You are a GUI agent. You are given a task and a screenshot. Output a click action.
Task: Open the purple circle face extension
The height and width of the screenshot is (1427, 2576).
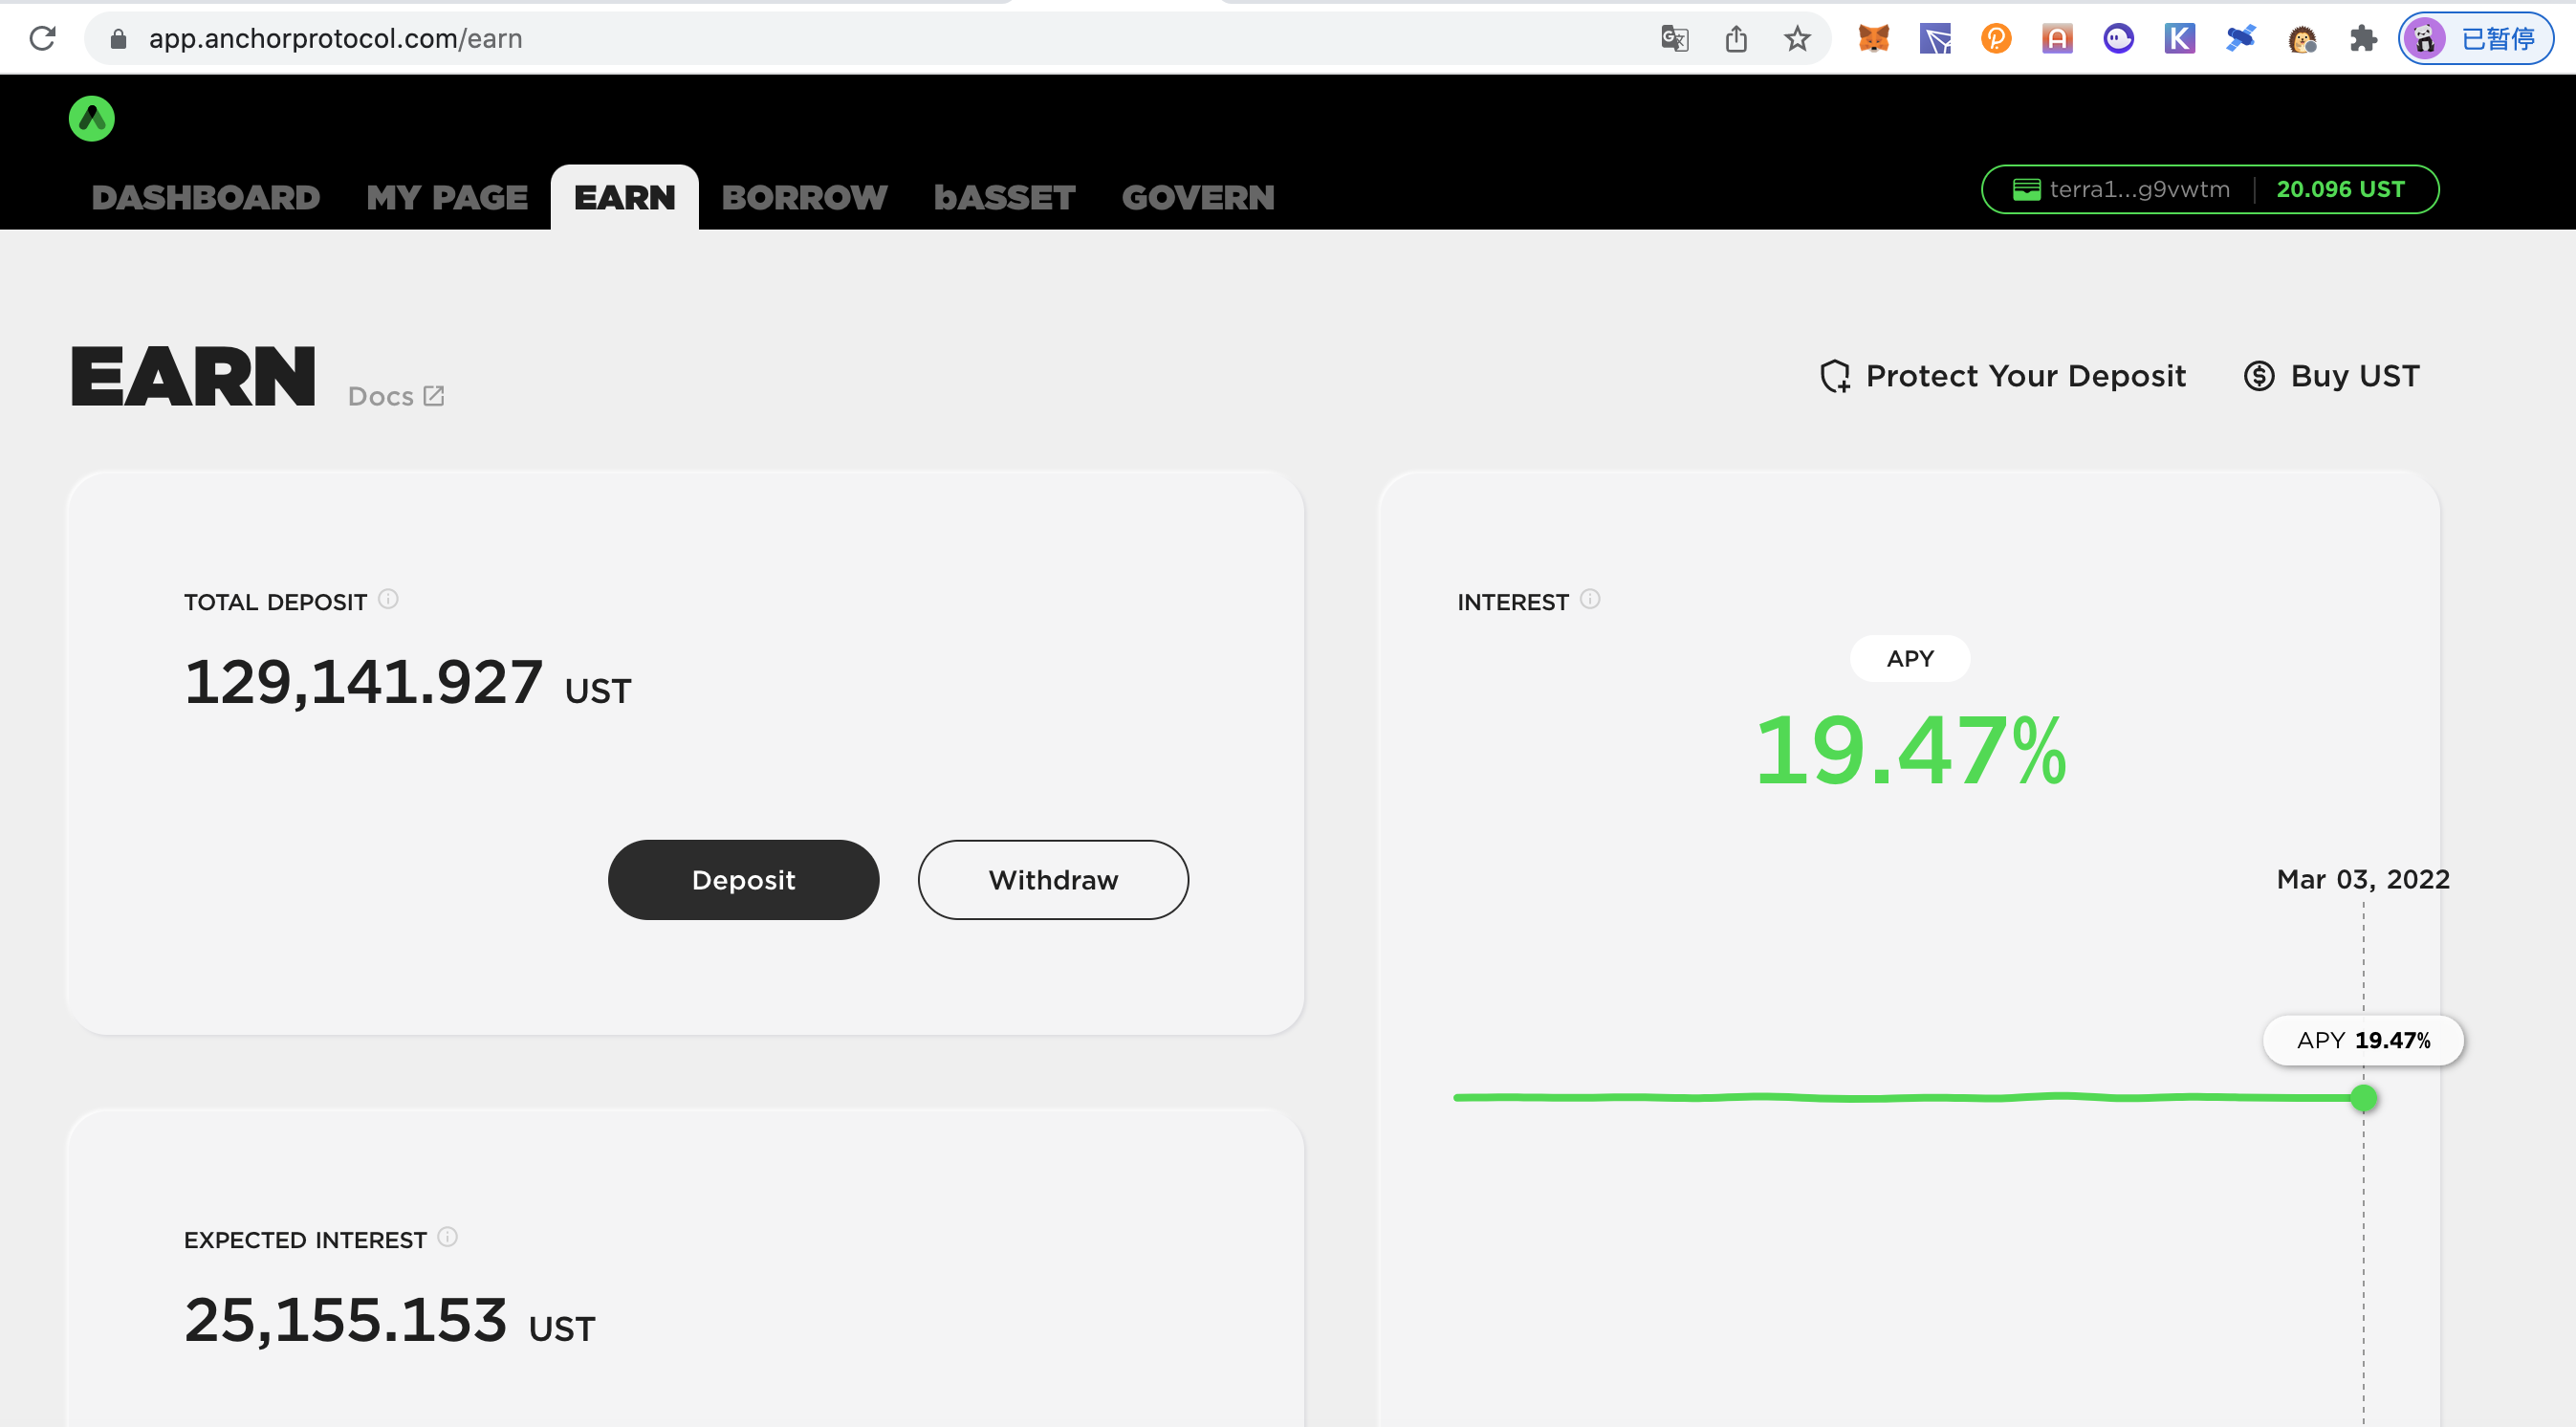2118,38
